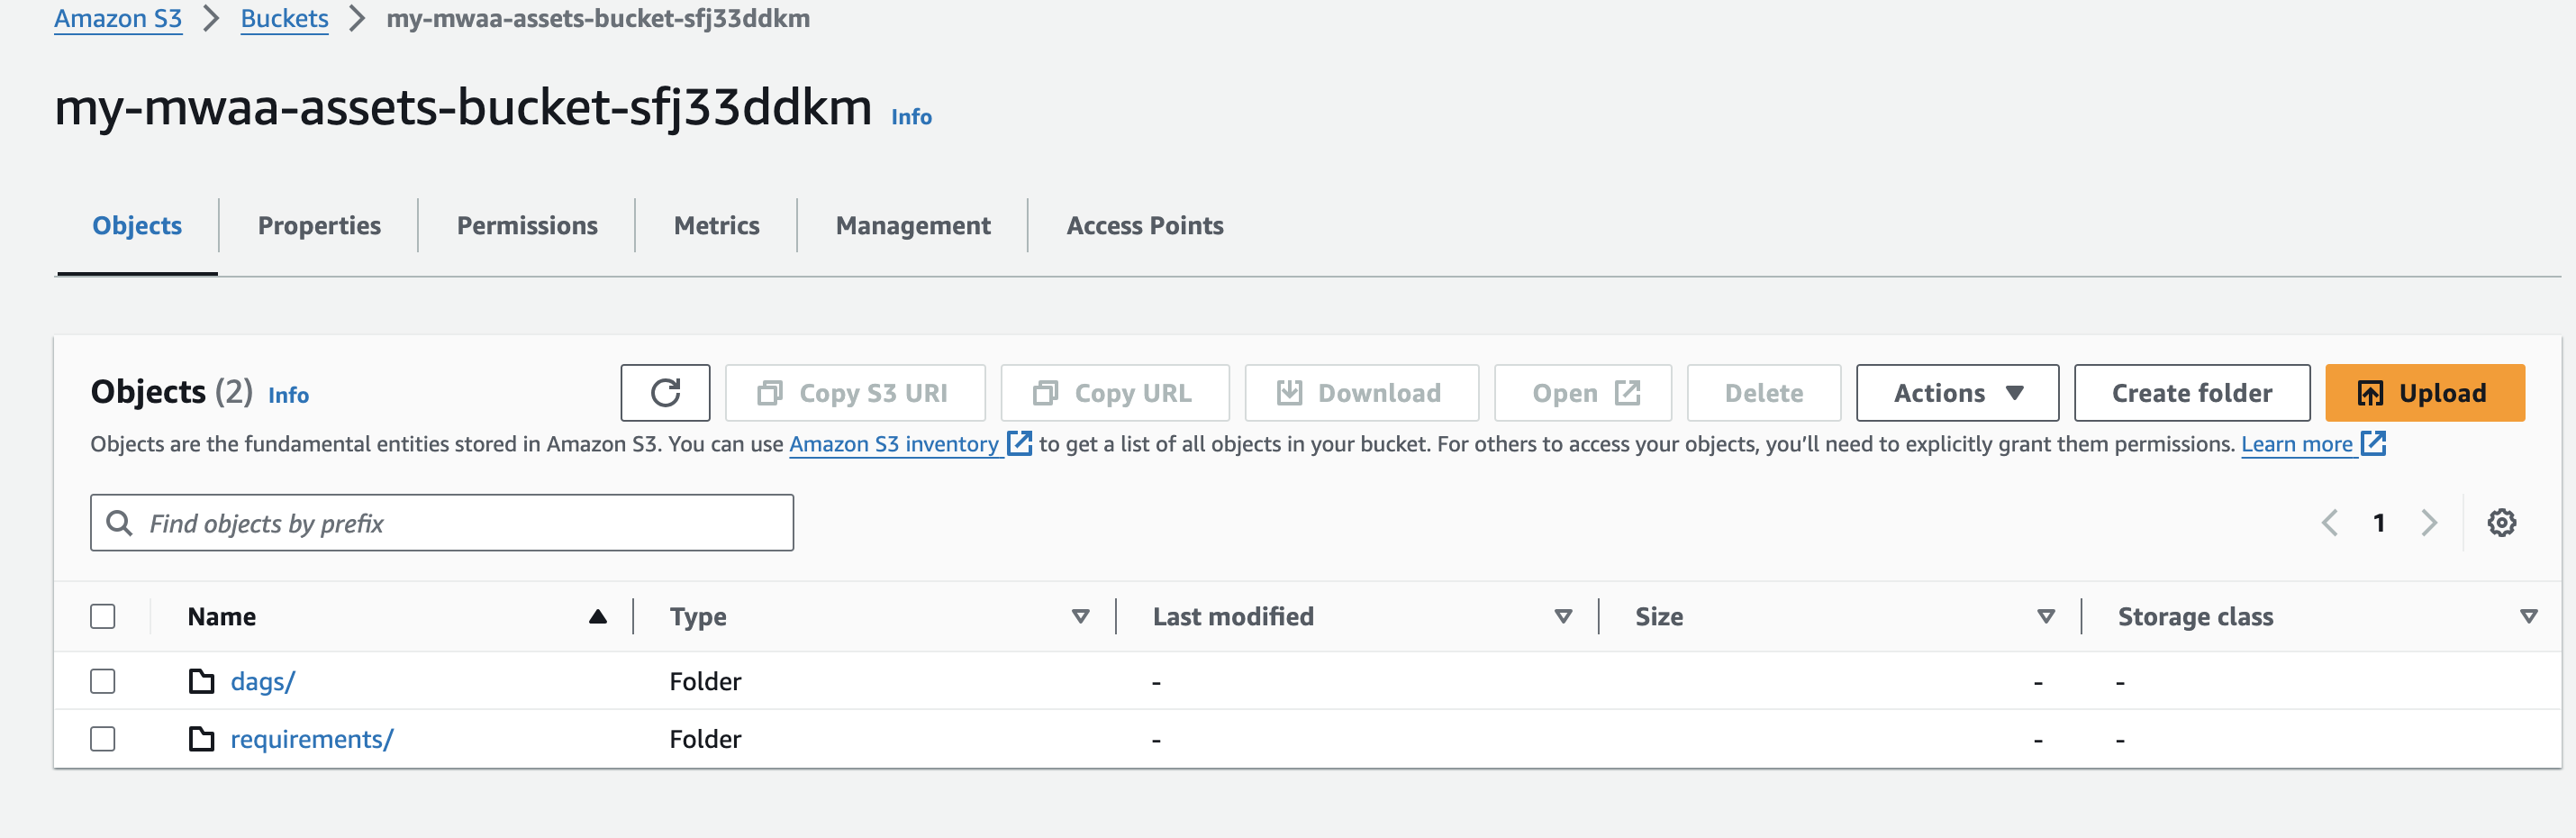Click the Size column header
This screenshot has height=838, width=2576.
[1659, 617]
